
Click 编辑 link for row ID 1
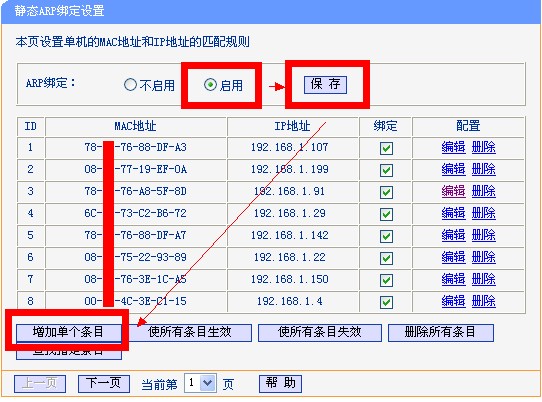(x=453, y=147)
